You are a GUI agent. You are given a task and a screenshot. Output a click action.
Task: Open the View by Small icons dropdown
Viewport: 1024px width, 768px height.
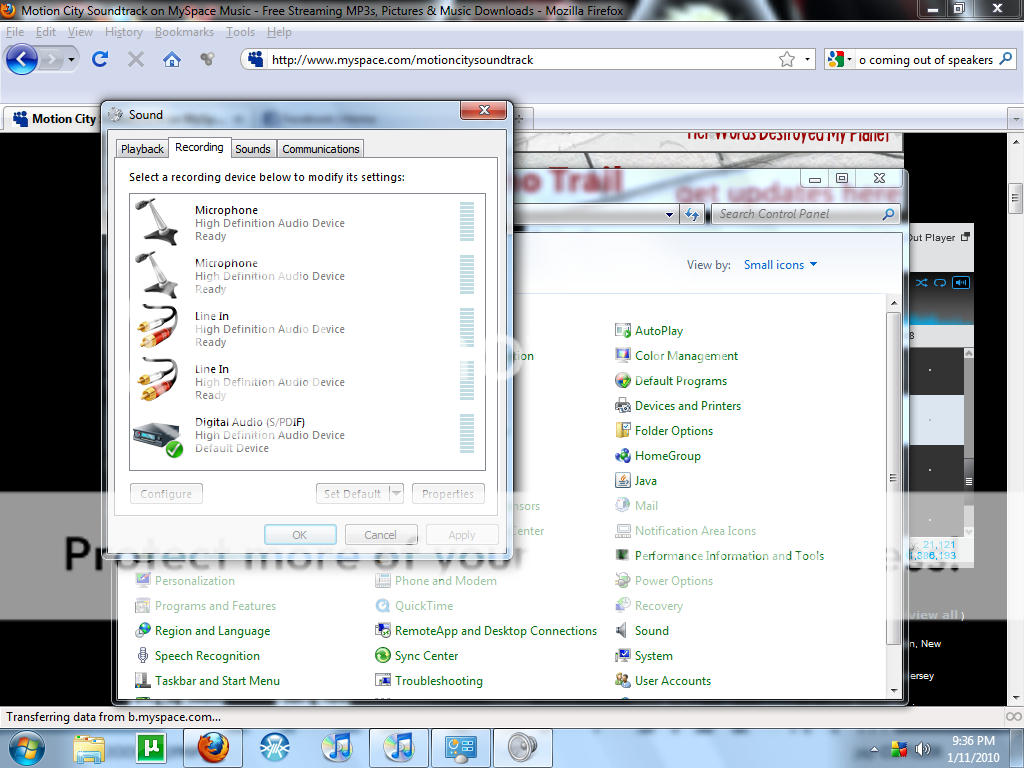780,265
